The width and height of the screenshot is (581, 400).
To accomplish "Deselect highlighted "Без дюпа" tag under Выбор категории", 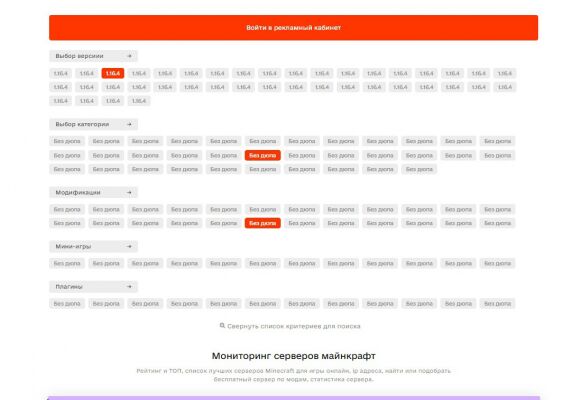I will (263, 155).
